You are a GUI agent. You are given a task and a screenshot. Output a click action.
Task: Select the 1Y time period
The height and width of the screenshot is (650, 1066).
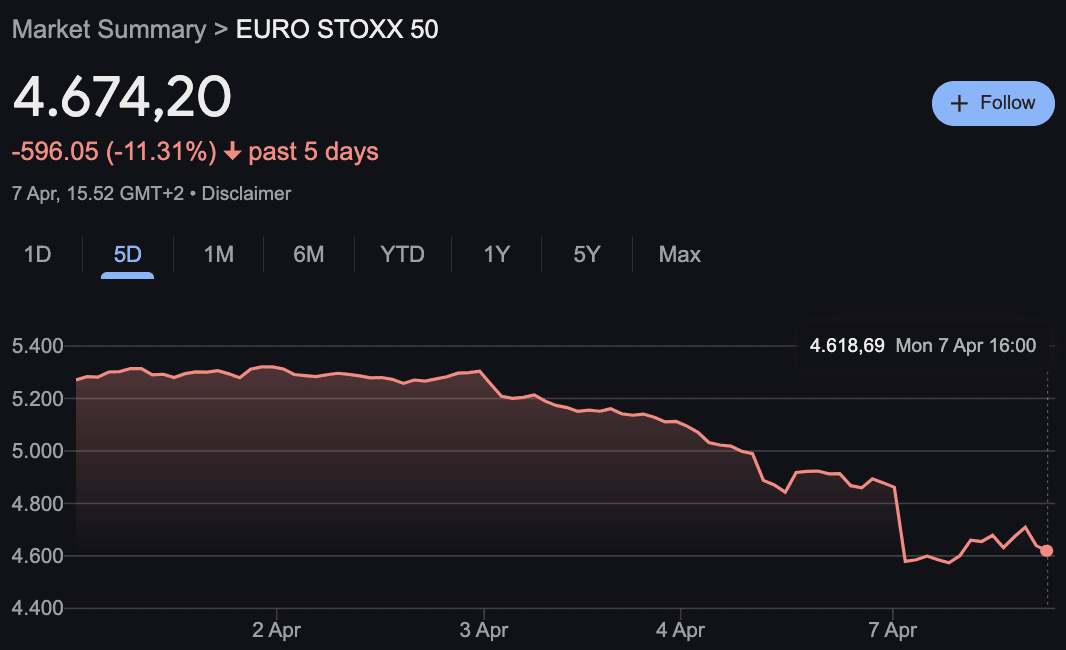(495, 255)
